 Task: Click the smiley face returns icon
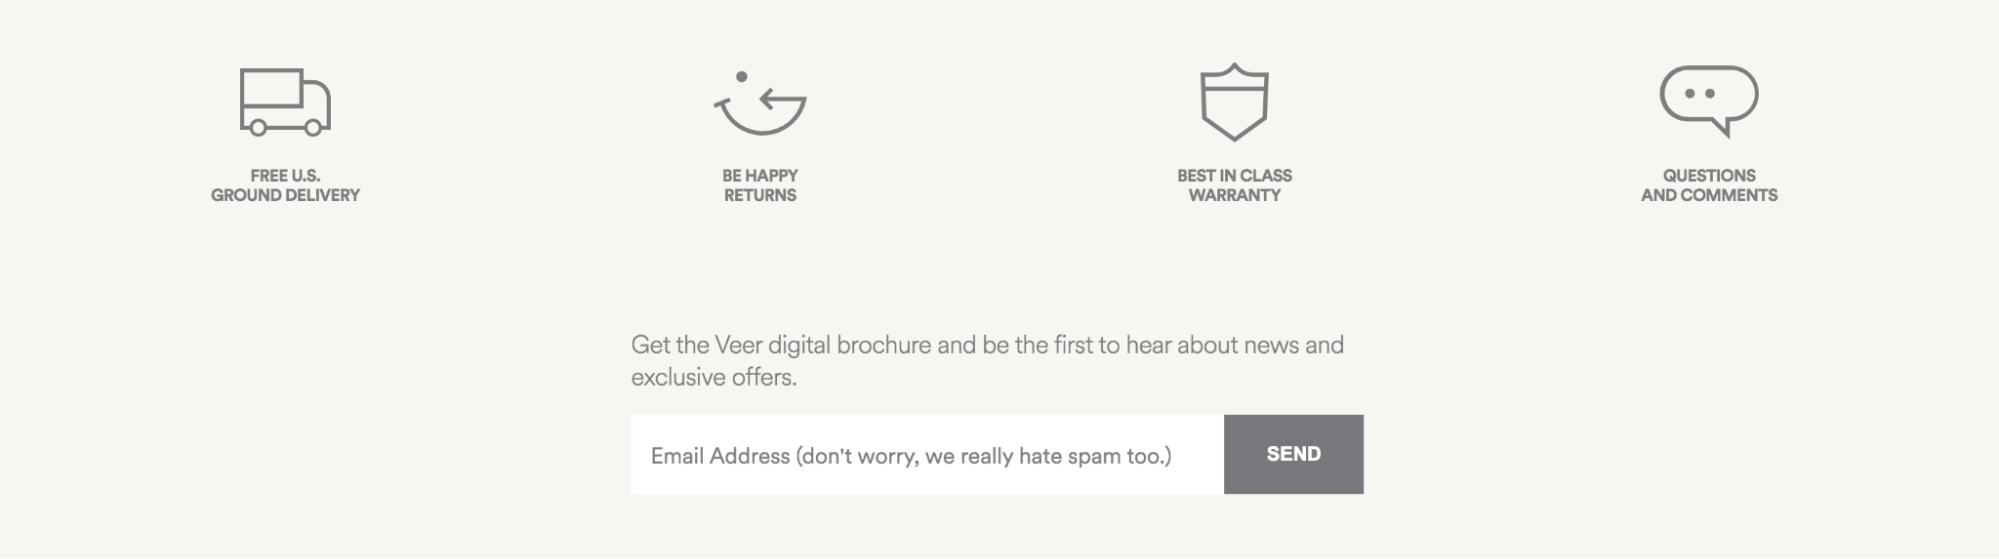(760, 103)
